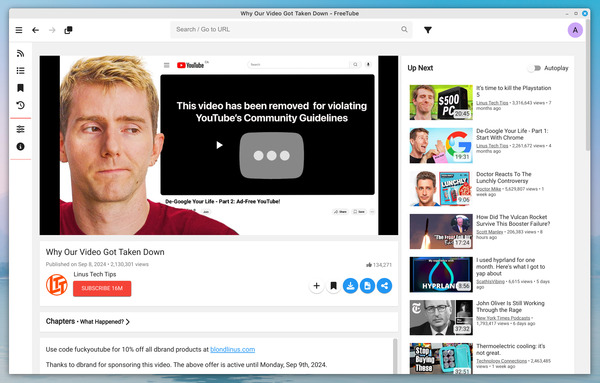Viewport: 600px width, 383px height.
Task: Open Subscriptions feed icon in sidebar
Action: [21, 54]
